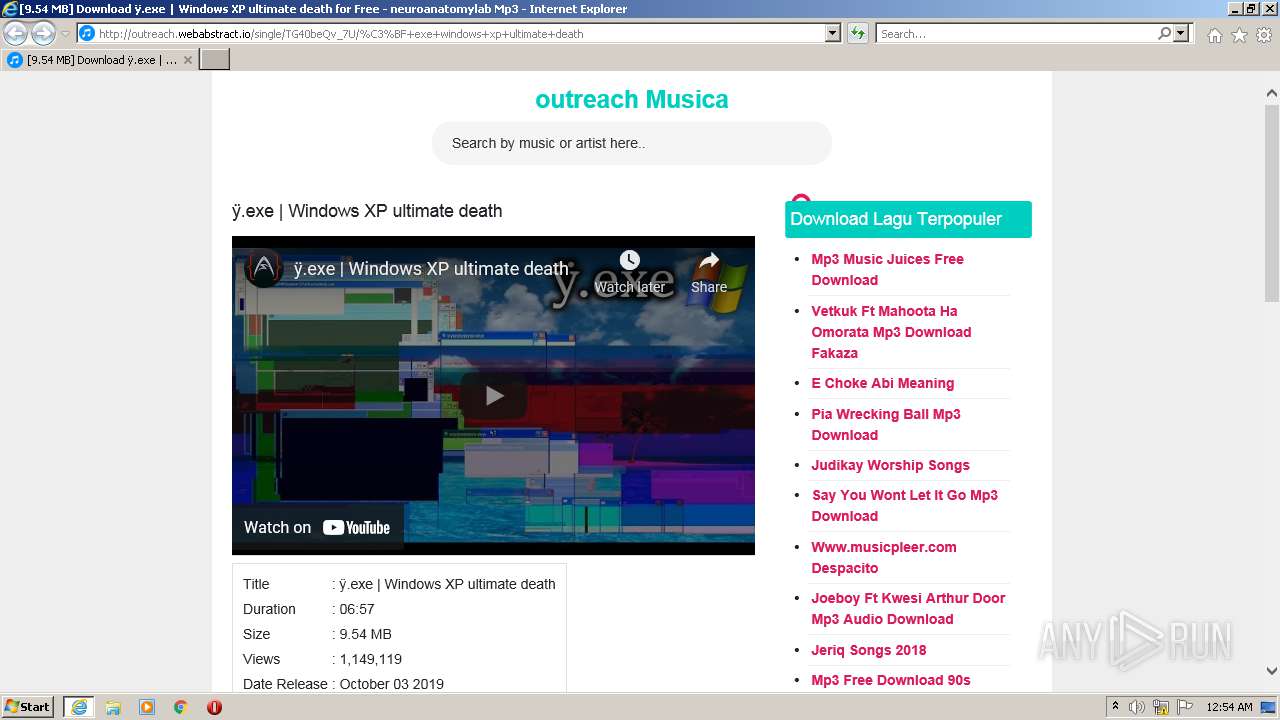Click the browser Back arrow button
The width and height of the screenshot is (1280, 720).
coord(15,34)
